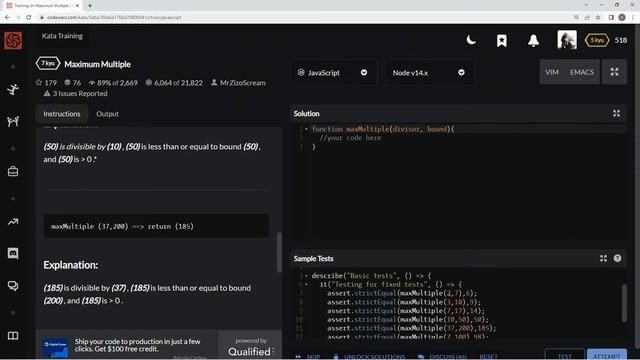This screenshot has width=640, height=360.
Task: Click the ATTEMPT button
Action: [x=607, y=355]
